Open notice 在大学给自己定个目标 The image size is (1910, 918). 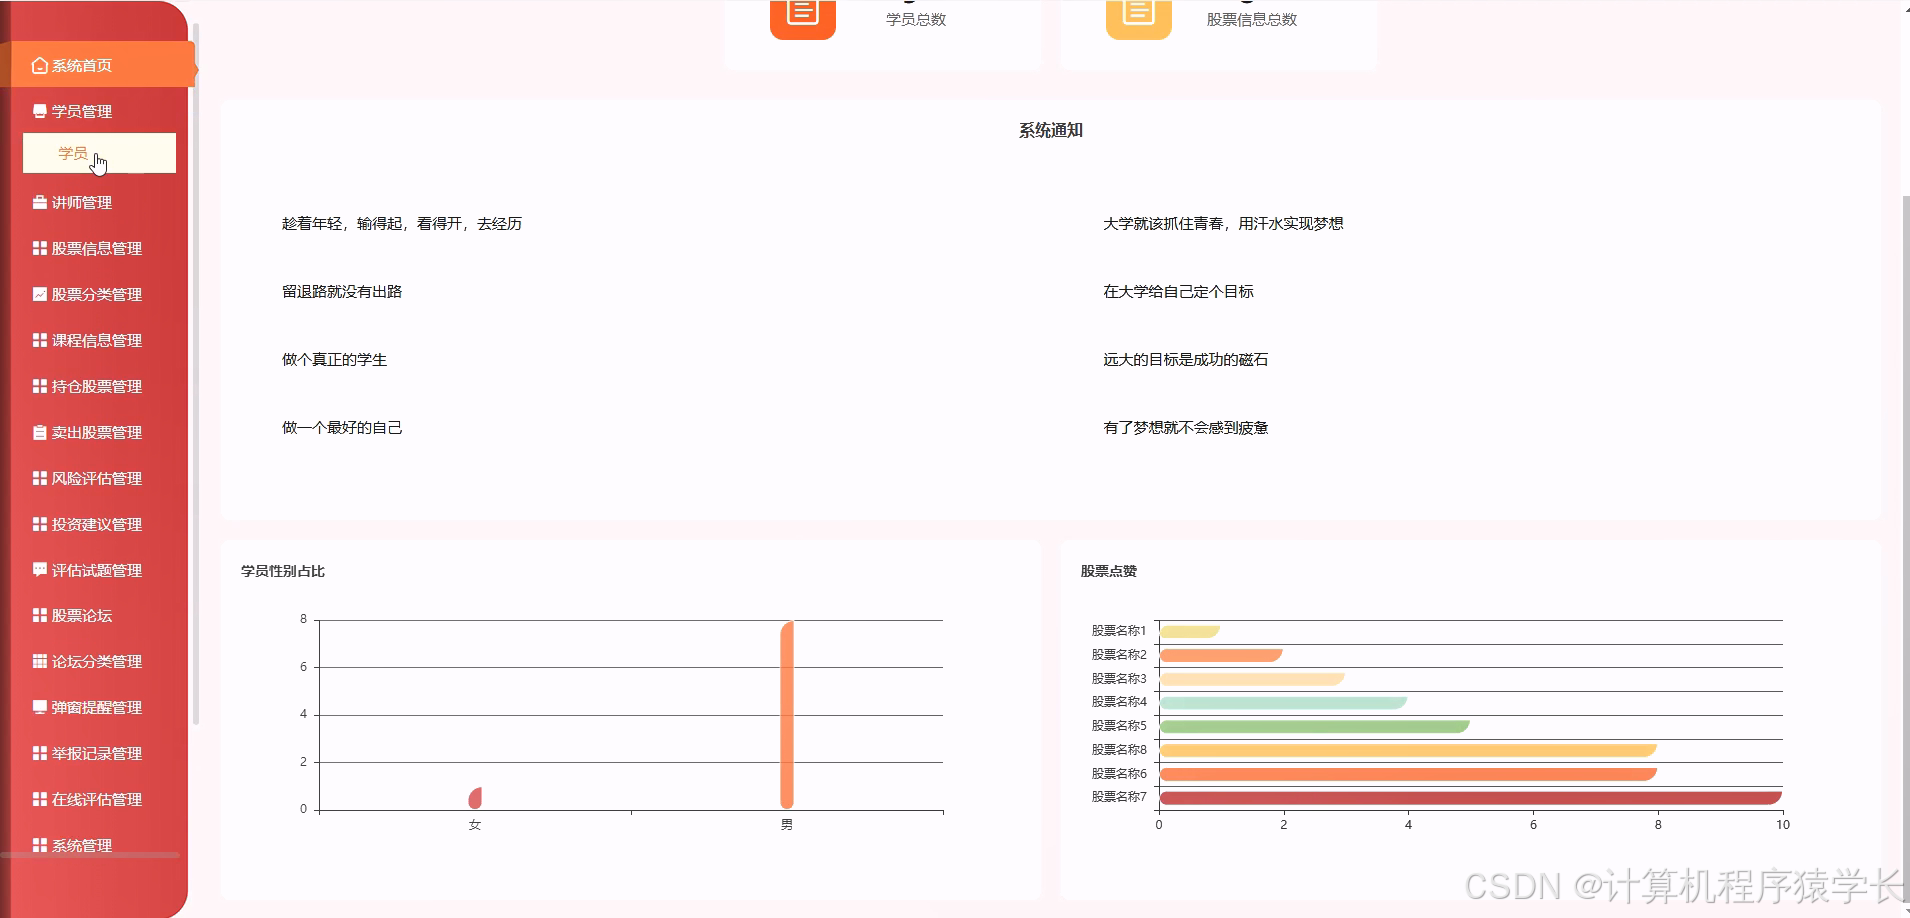[1178, 292]
